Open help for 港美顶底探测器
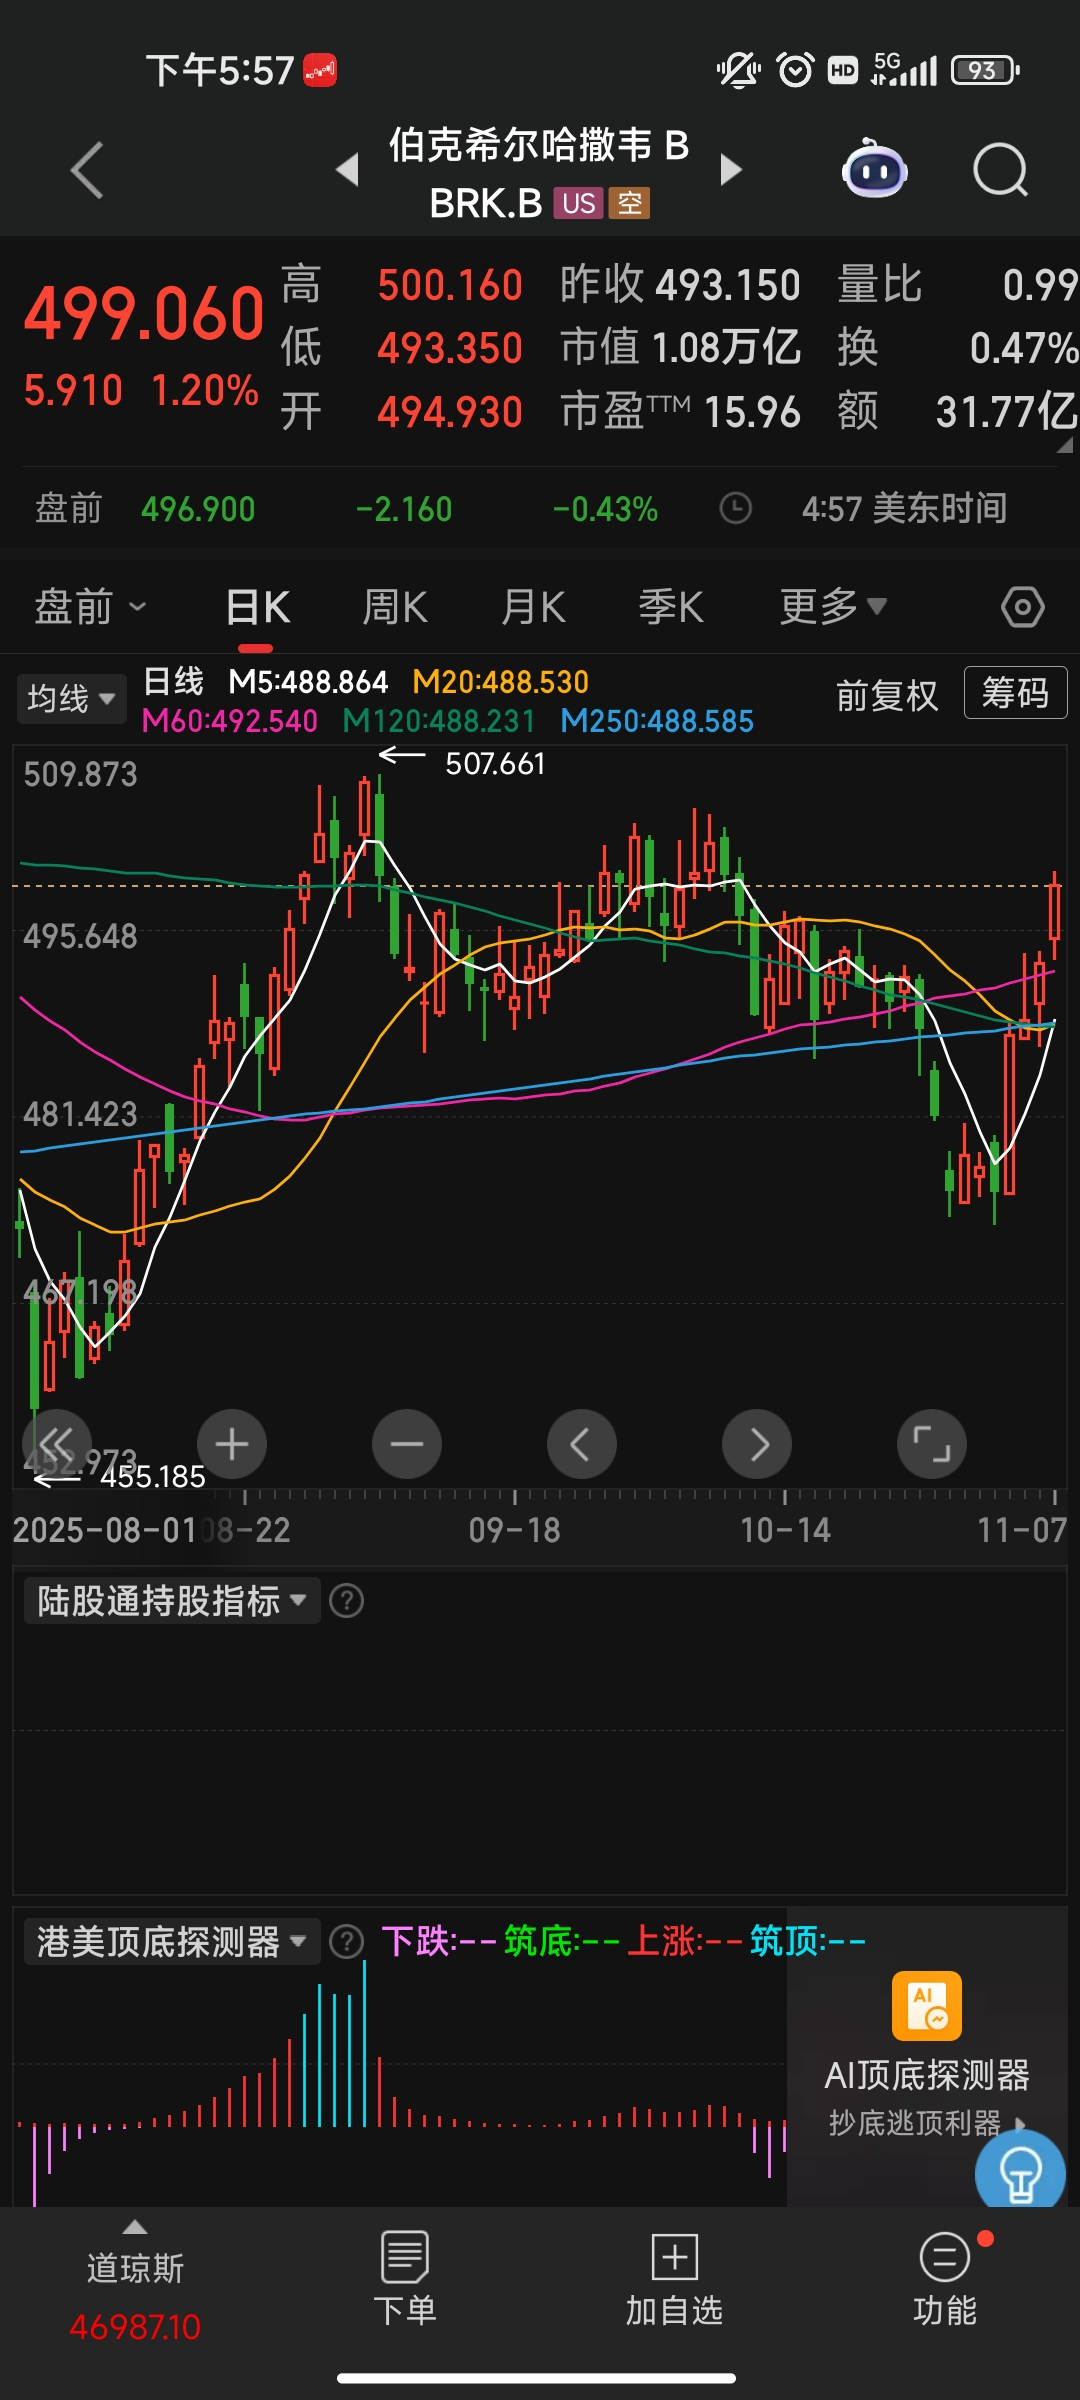 pyautogui.click(x=347, y=1941)
